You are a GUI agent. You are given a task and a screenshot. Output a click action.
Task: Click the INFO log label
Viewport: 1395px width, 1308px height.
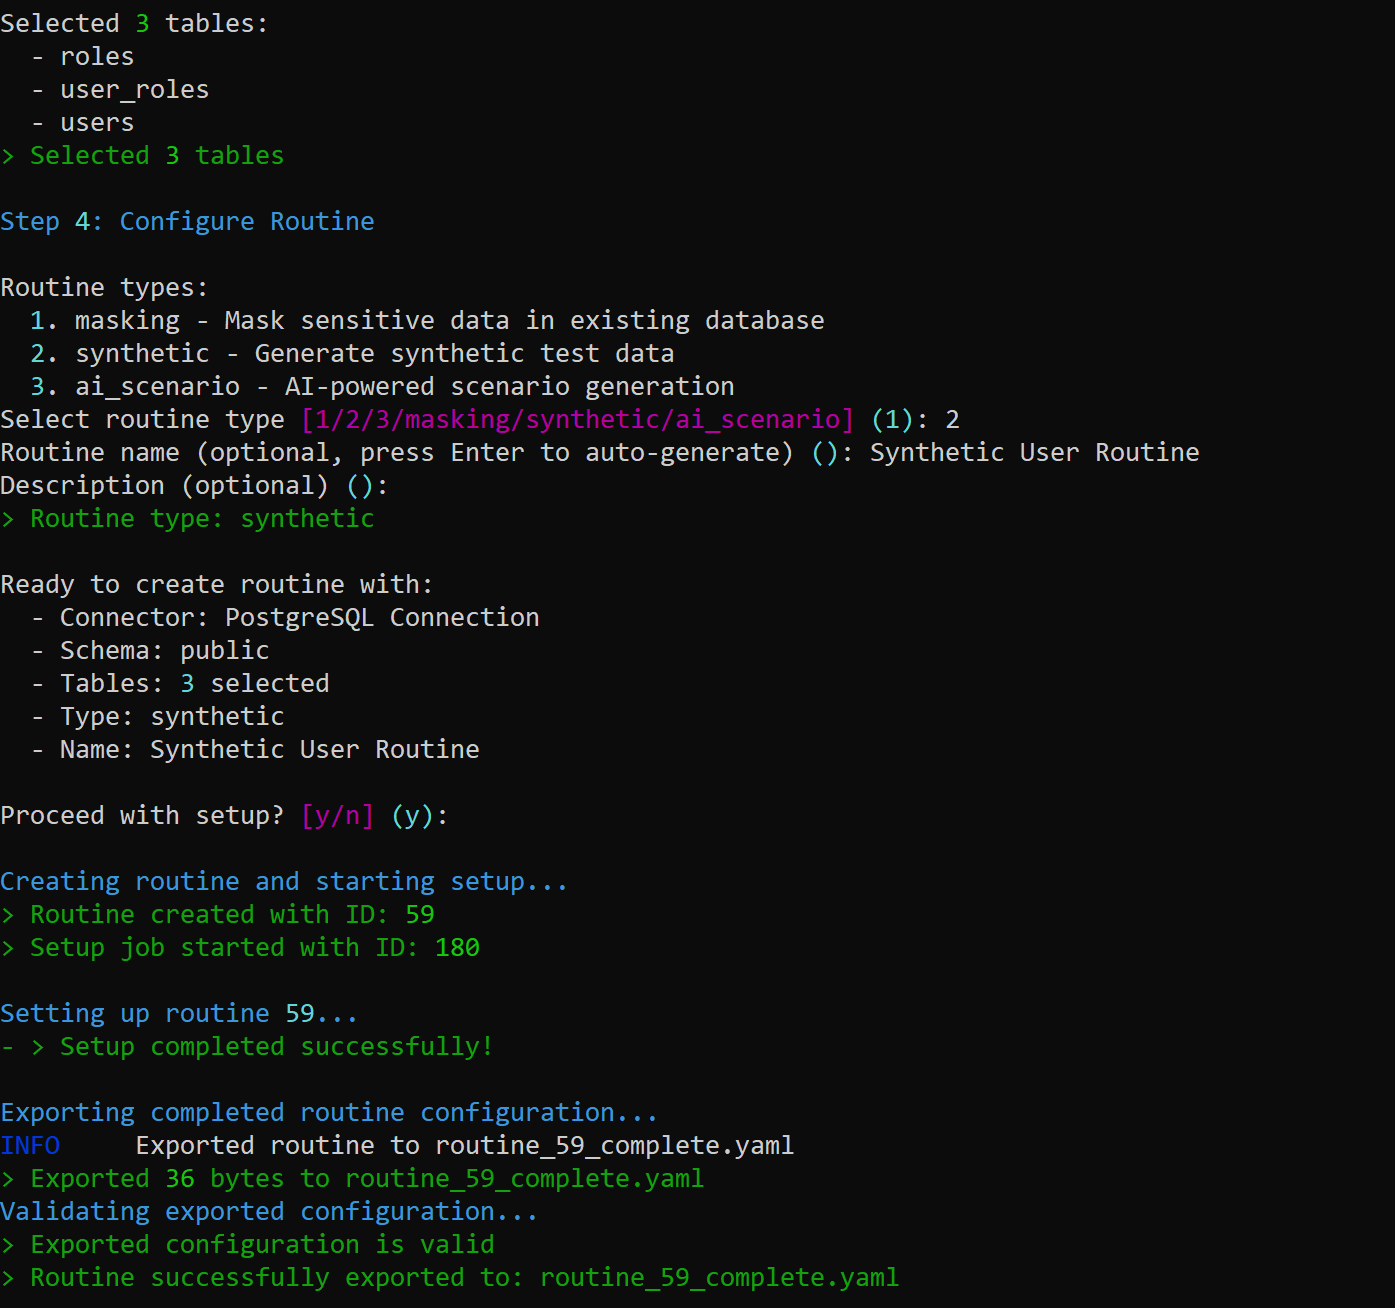click(30, 1145)
